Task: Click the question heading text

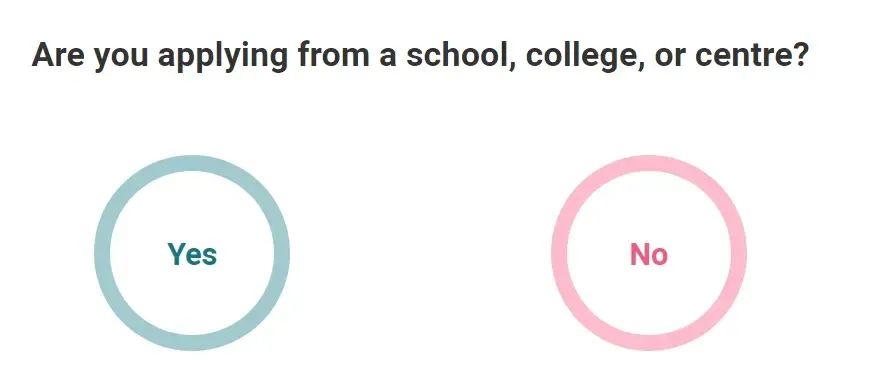Action: pos(420,56)
